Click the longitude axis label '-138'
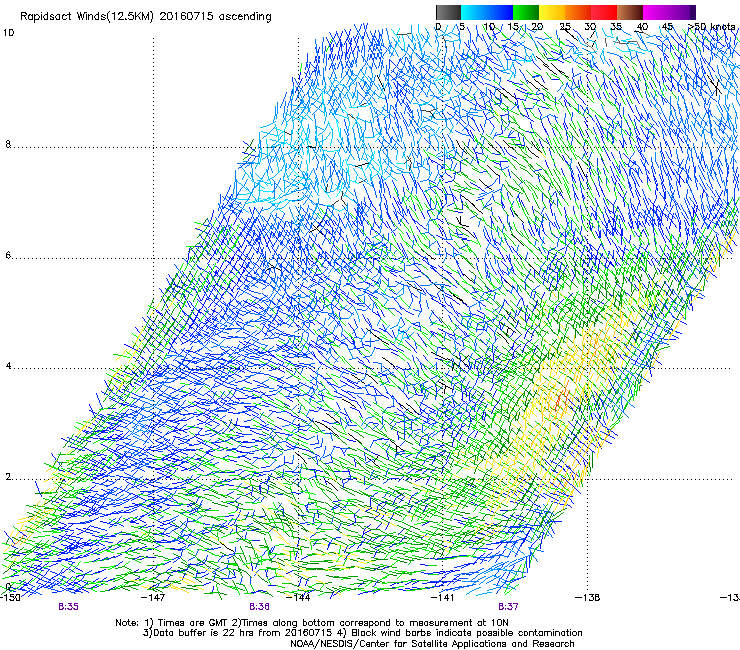This screenshot has width=740, height=650. pos(588,598)
